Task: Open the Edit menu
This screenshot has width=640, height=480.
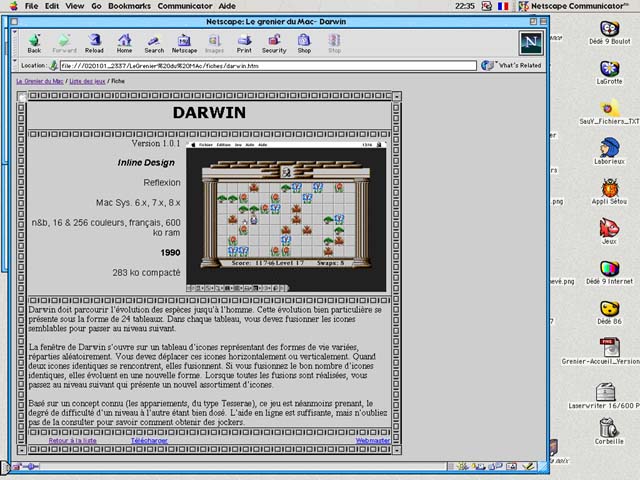Action: [x=51, y=6]
